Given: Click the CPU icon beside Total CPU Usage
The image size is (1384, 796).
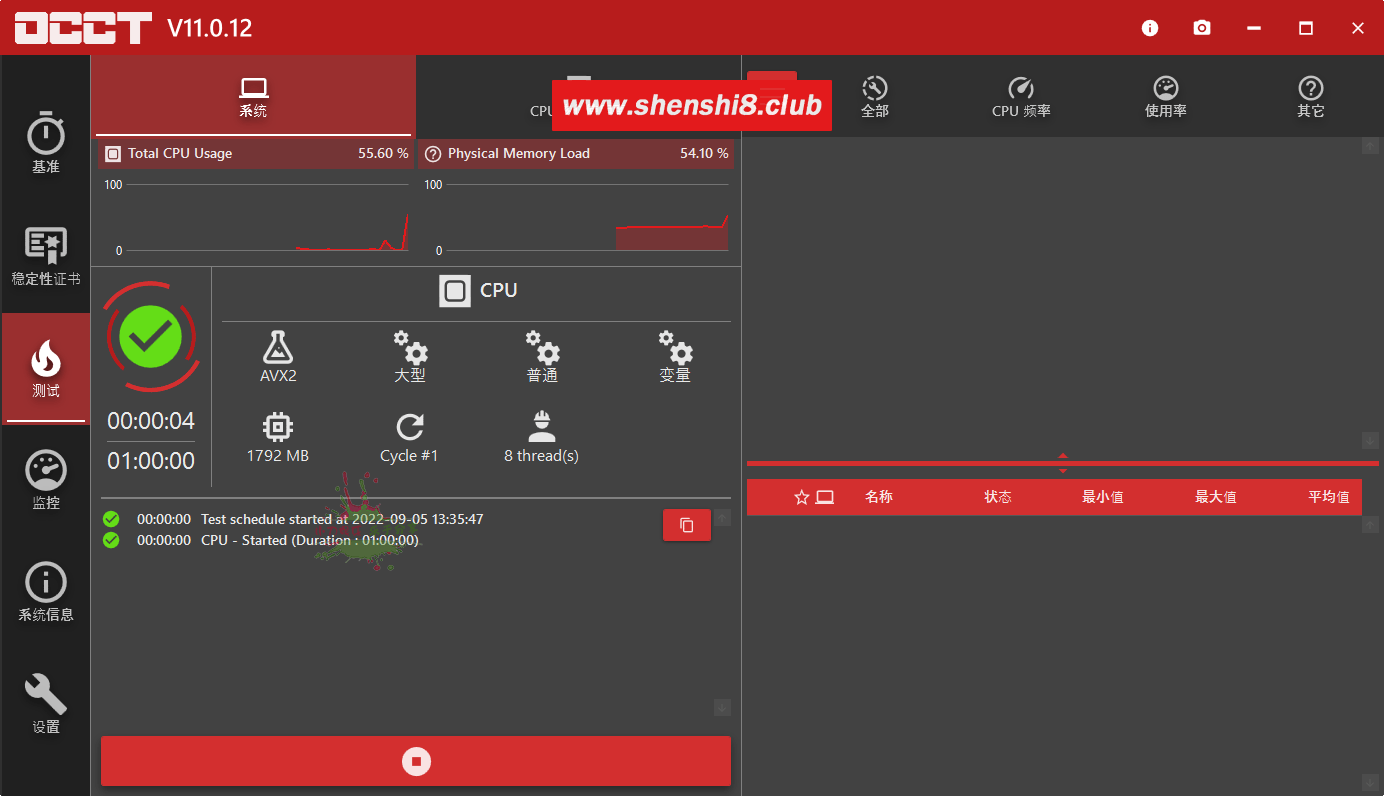Looking at the screenshot, I should click(113, 154).
